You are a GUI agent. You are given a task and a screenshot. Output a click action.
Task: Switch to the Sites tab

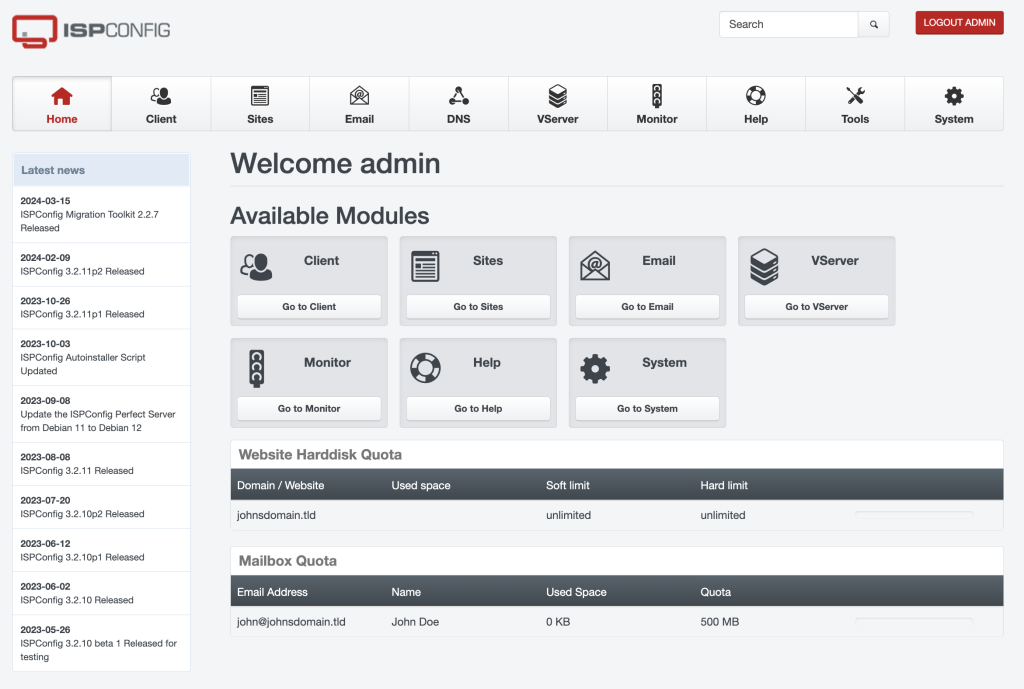point(260,104)
